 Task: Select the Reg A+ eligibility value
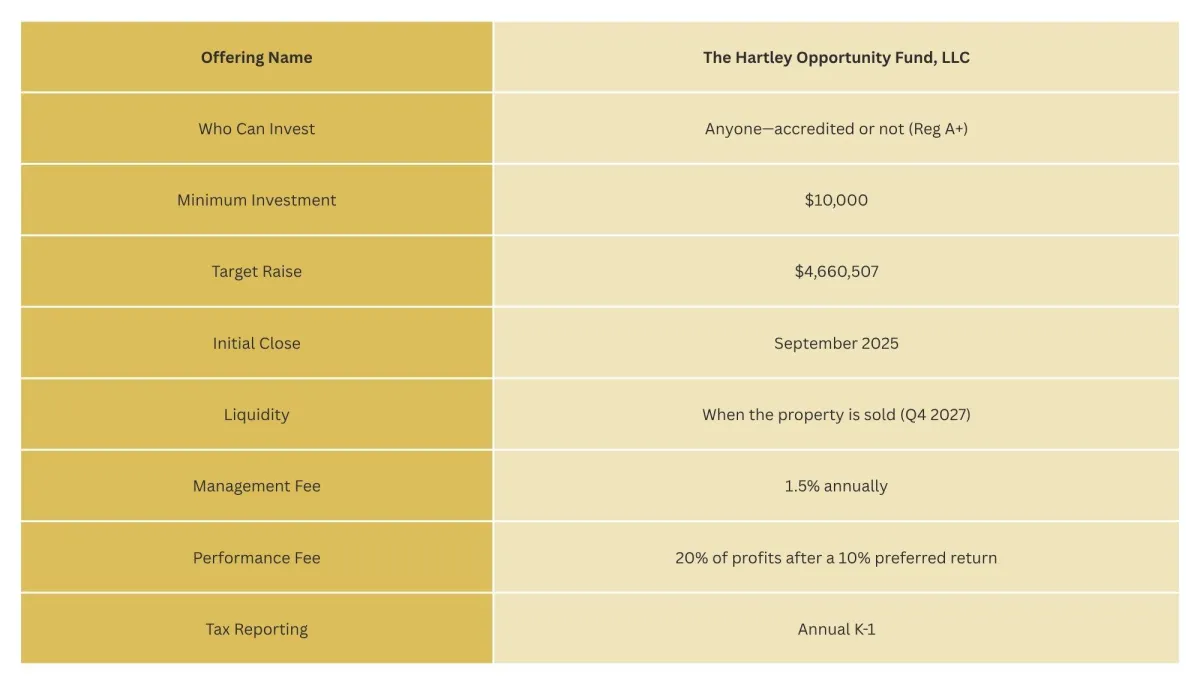click(x=836, y=129)
